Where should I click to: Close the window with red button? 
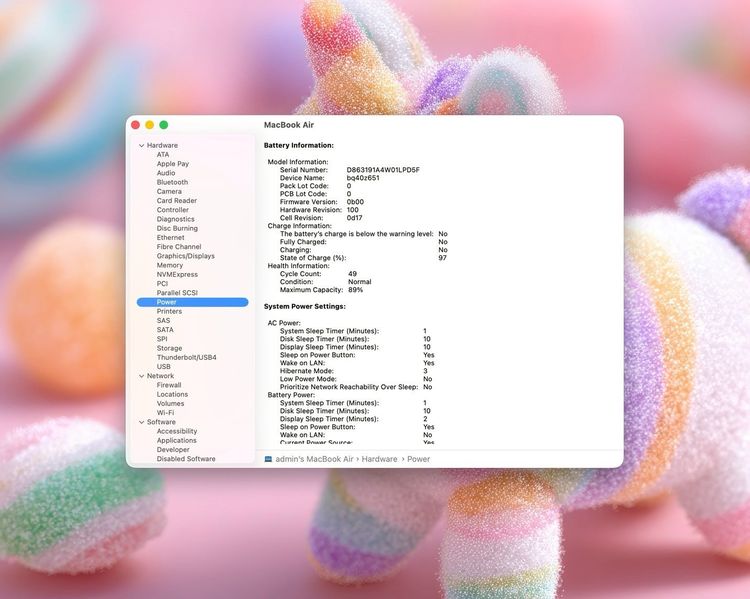135,125
